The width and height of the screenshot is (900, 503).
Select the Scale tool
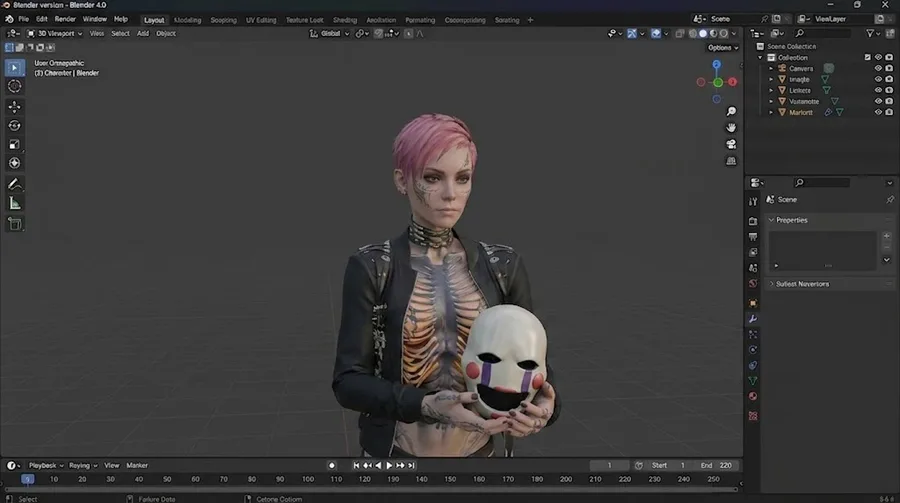point(14,144)
